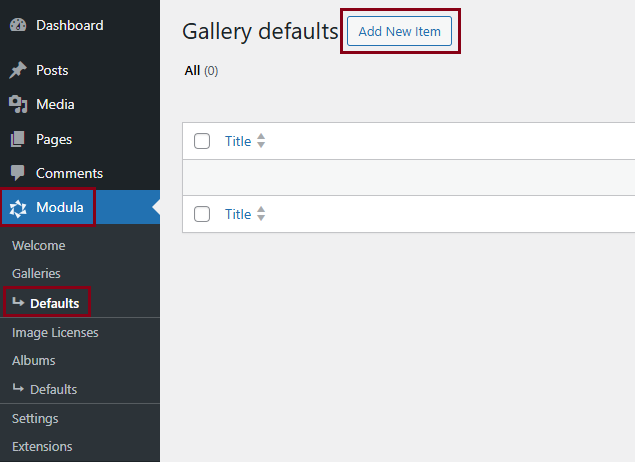Viewport: 635px width, 462px height.
Task: Click the Comments speech bubble icon
Action: 18,173
